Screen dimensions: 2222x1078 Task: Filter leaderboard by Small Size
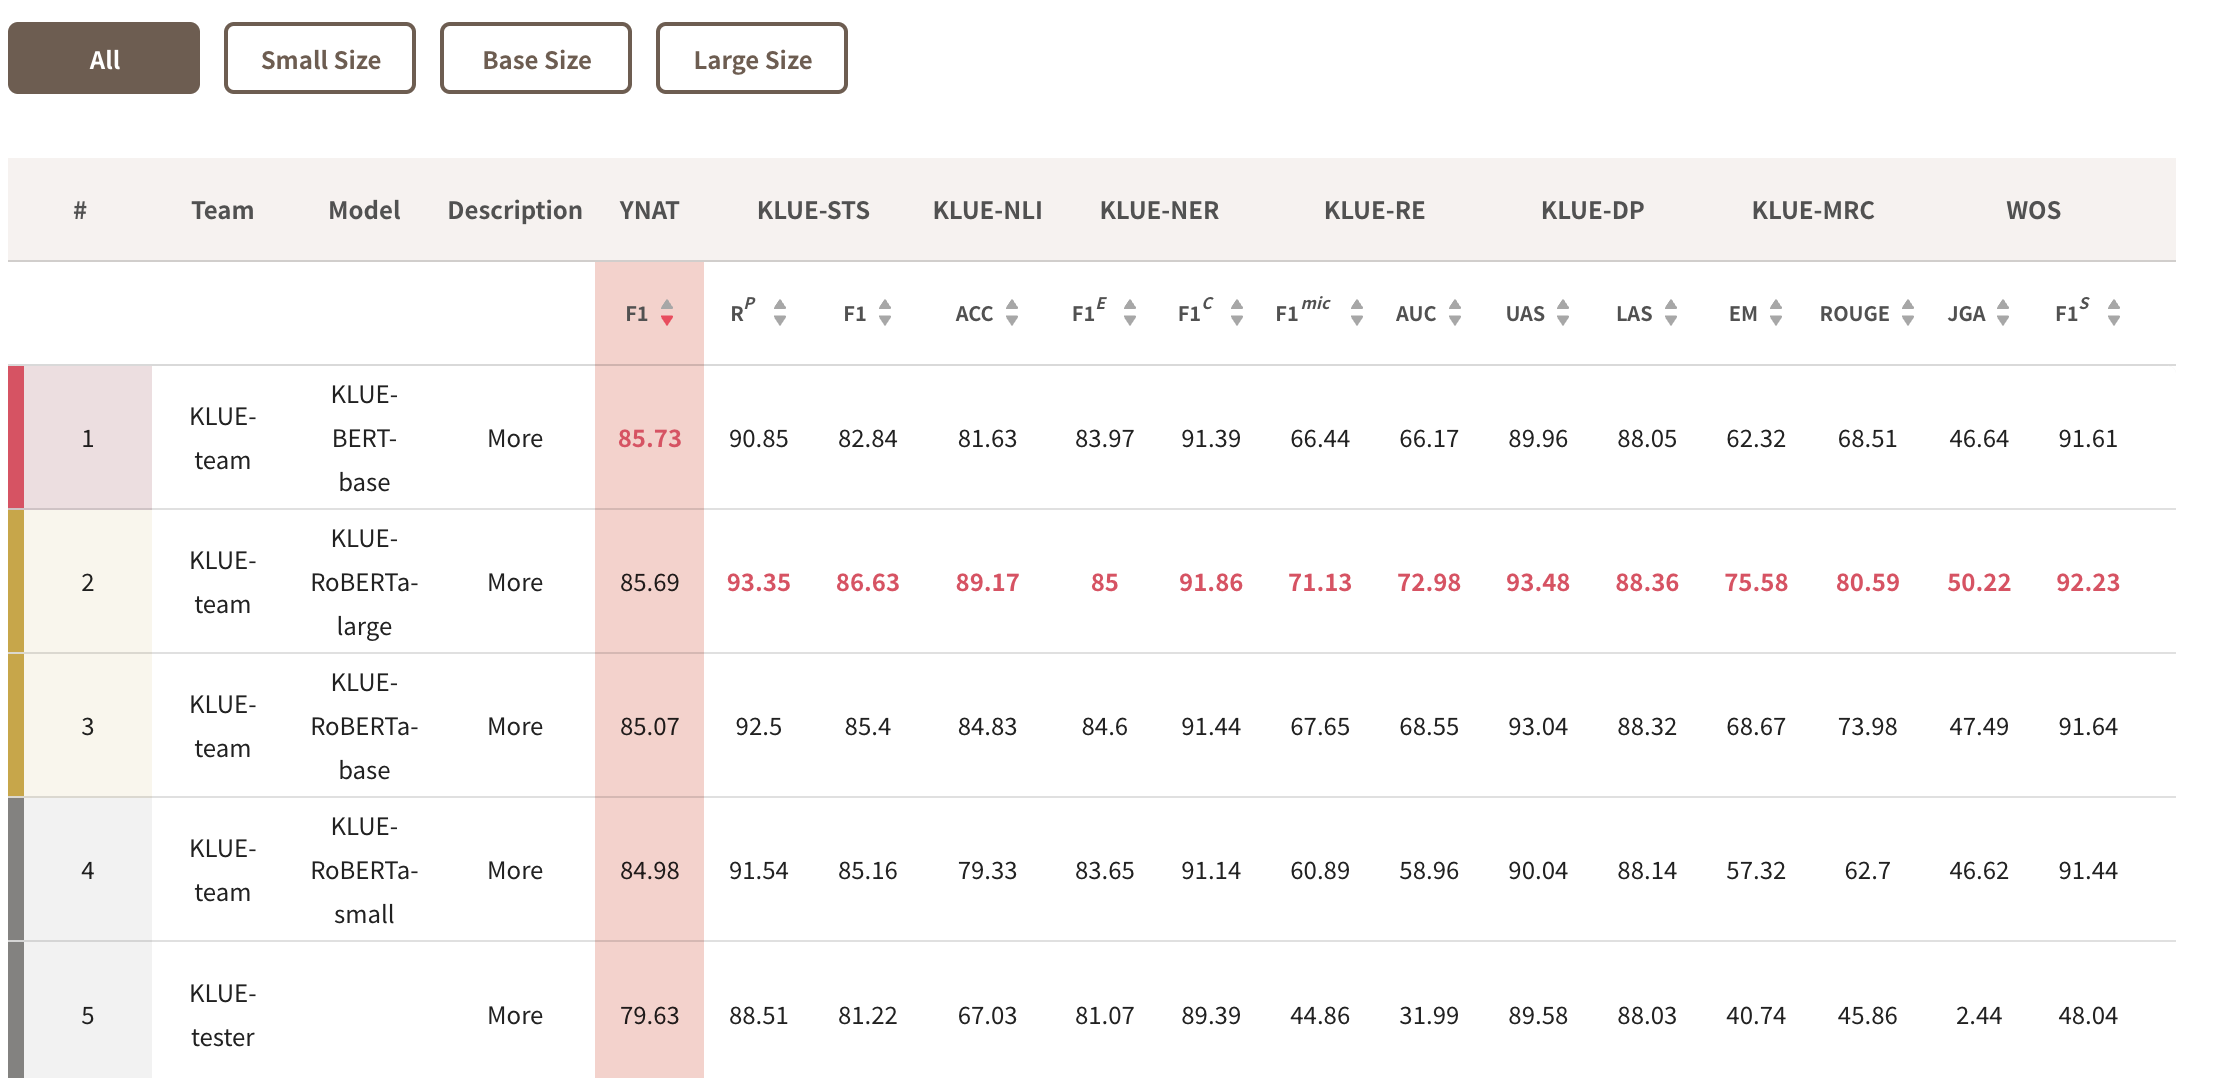tap(320, 59)
